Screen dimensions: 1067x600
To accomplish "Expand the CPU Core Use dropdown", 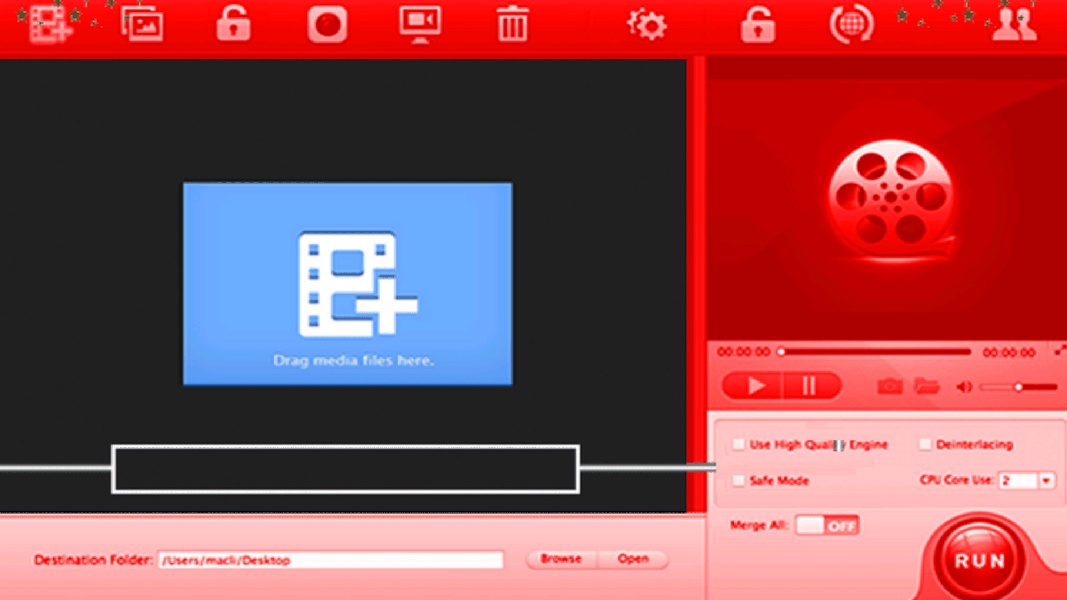I will pos(1047,480).
